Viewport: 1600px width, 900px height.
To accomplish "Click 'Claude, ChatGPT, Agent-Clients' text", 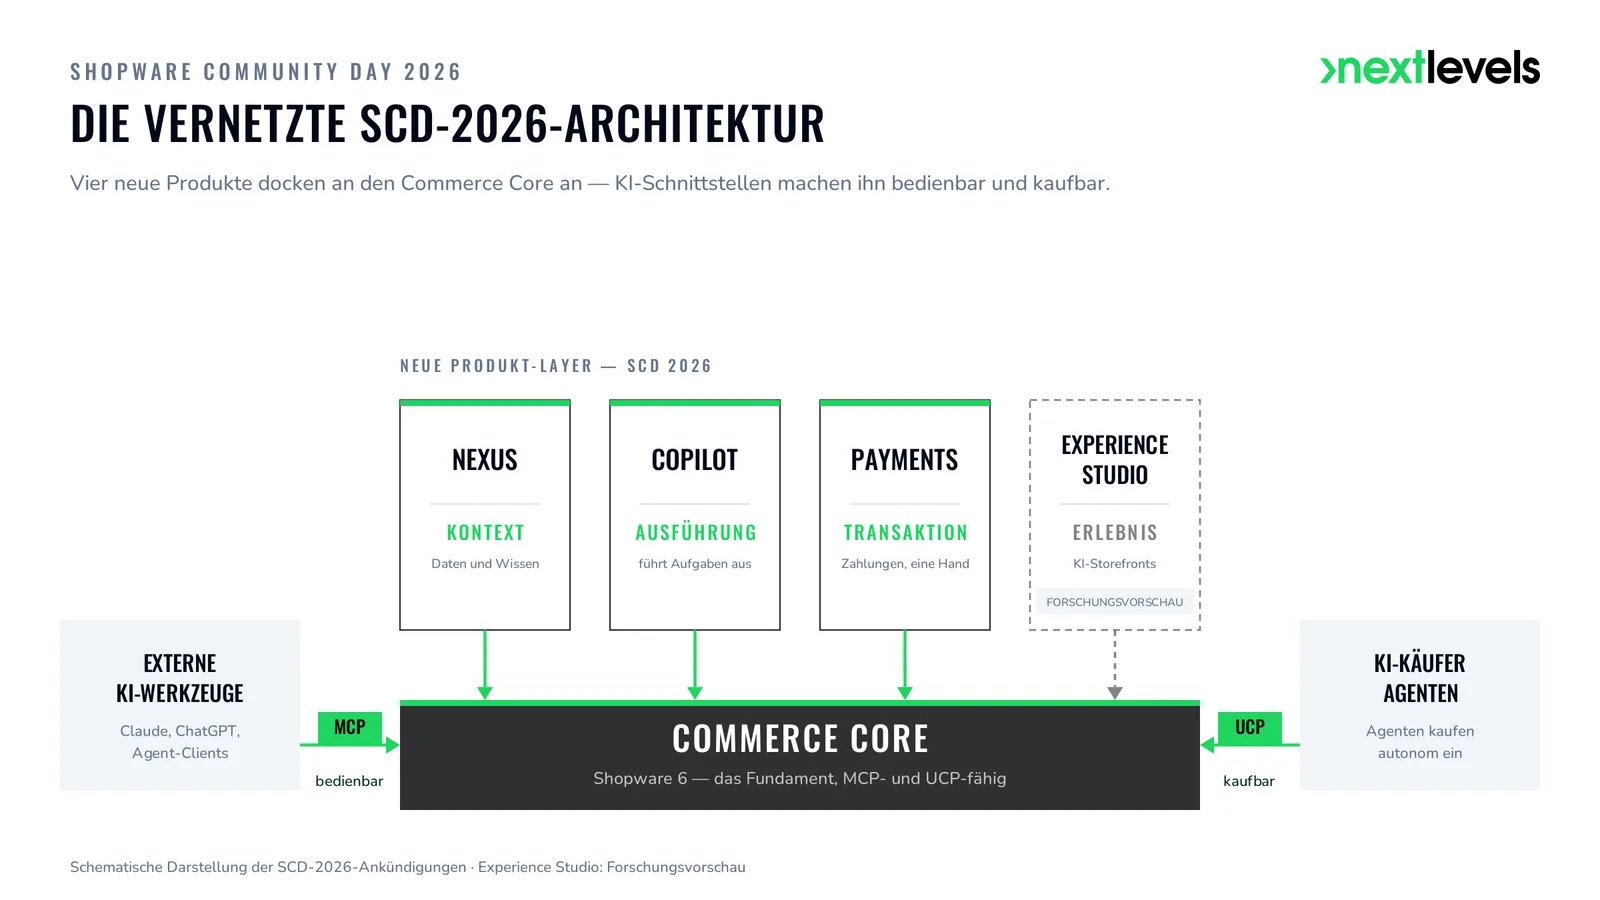I will click(x=180, y=742).
